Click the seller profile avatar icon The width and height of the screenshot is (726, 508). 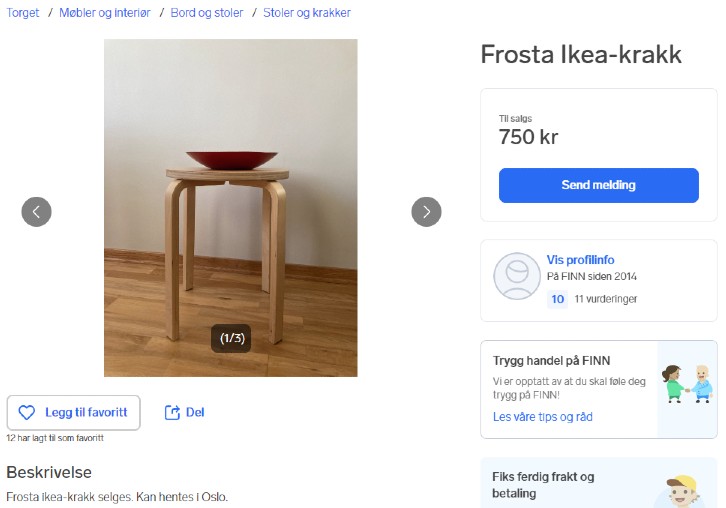(517, 277)
